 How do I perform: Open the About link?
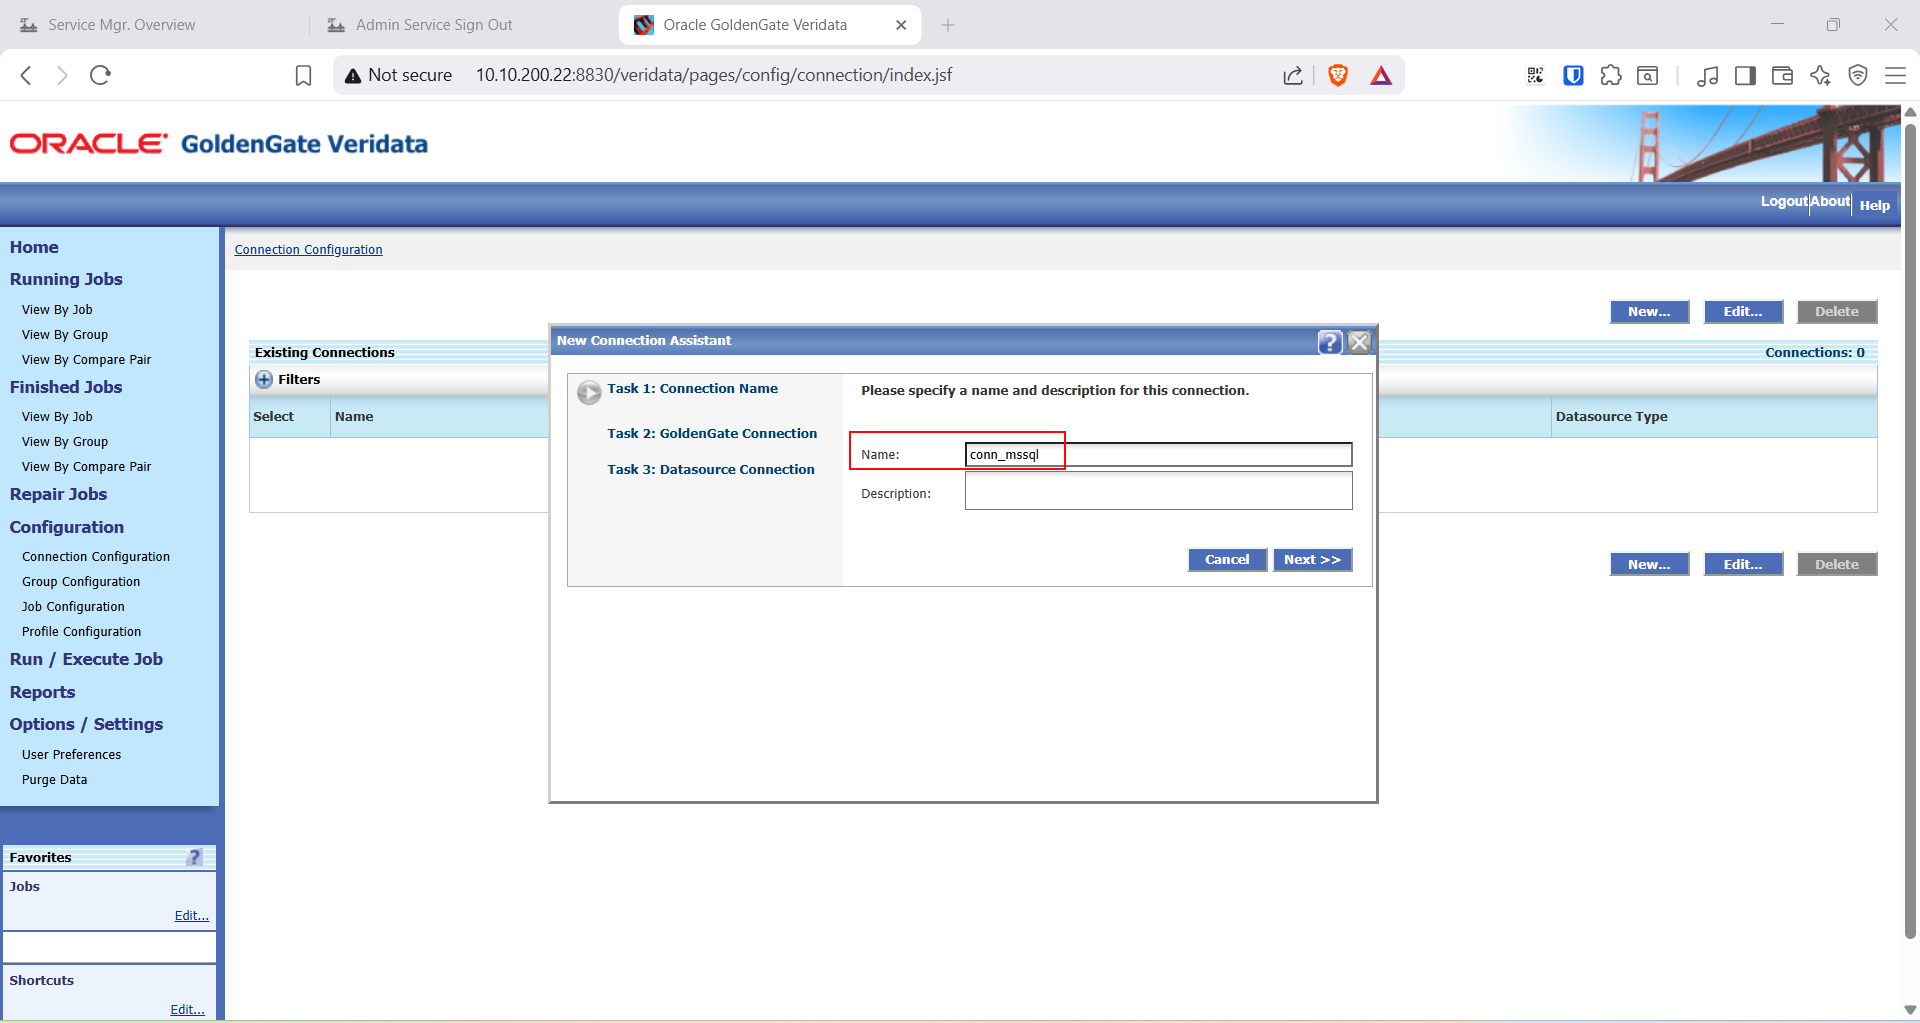[x=1830, y=202]
